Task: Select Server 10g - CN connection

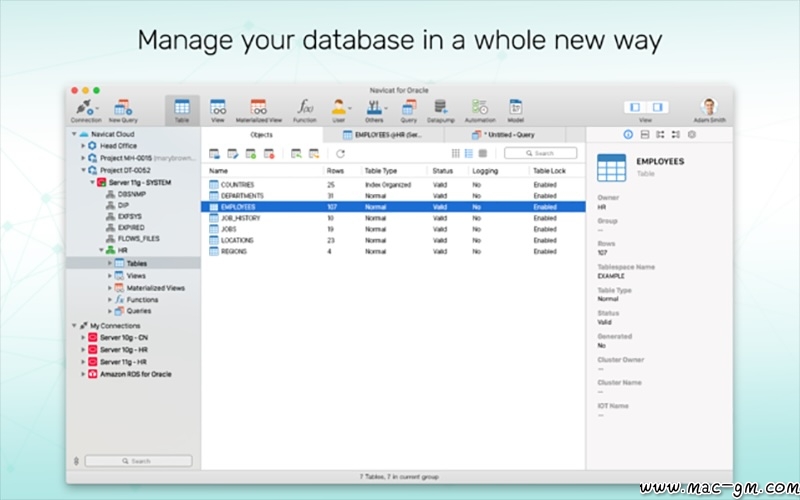Action: pyautogui.click(x=118, y=338)
